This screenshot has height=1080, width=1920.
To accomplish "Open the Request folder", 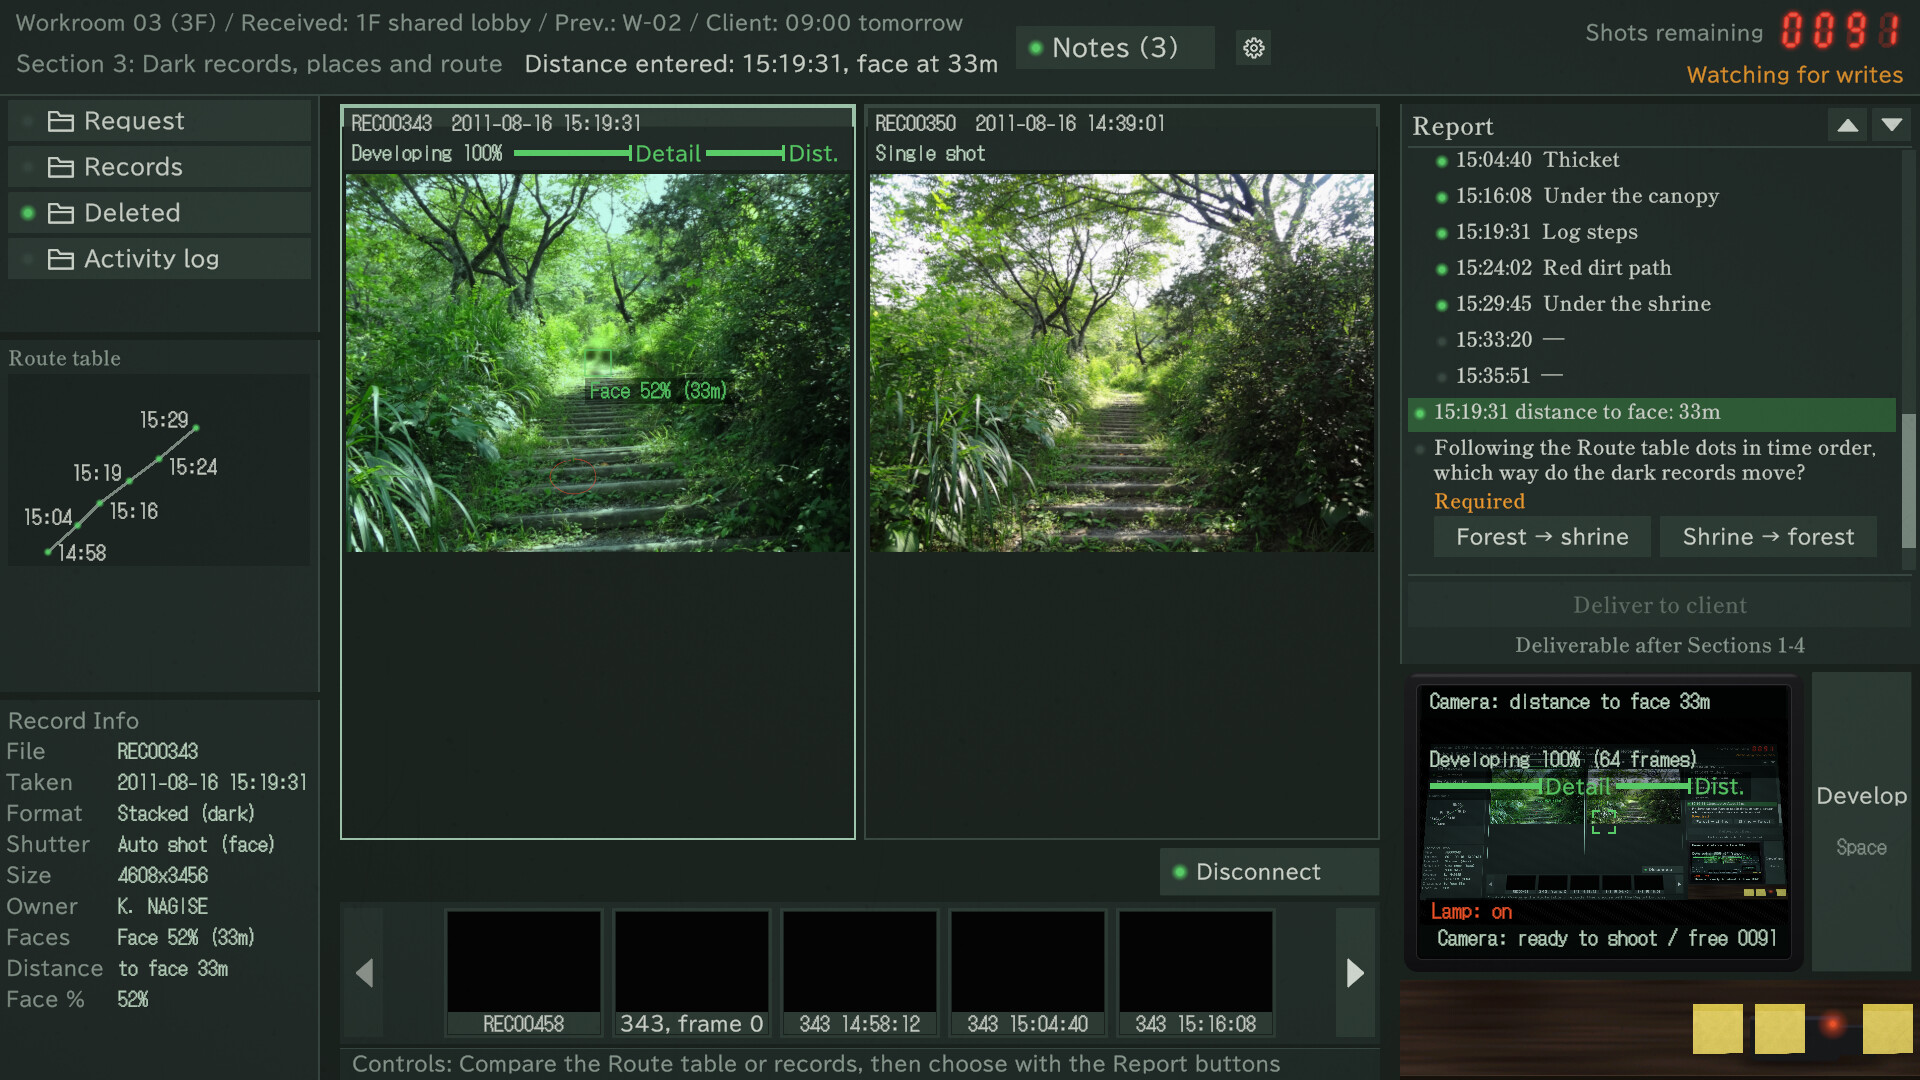I will (160, 121).
